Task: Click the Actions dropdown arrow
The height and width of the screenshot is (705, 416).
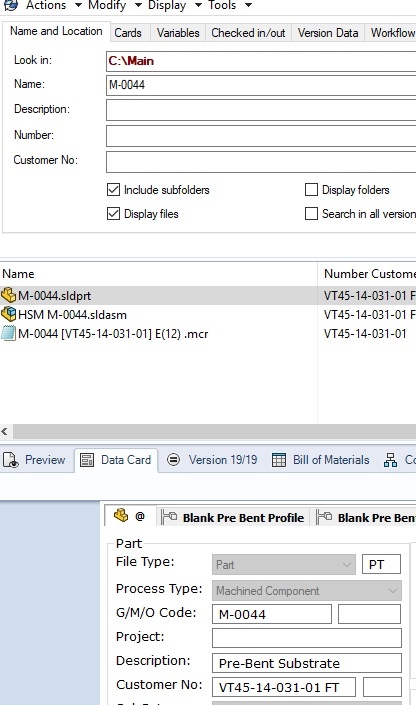Action: [x=78, y=6]
